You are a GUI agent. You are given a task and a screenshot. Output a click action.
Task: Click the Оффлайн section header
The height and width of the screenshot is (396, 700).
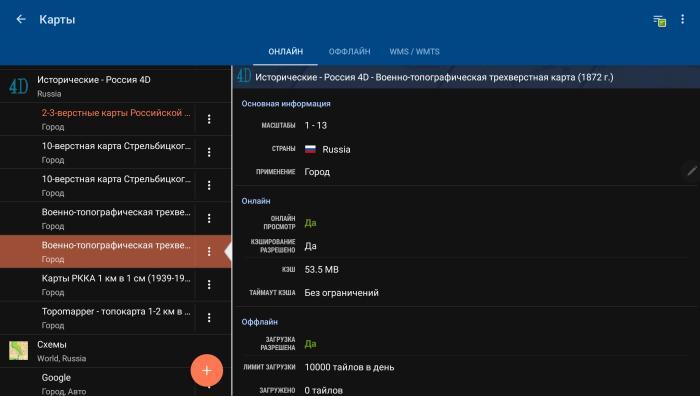click(x=259, y=322)
